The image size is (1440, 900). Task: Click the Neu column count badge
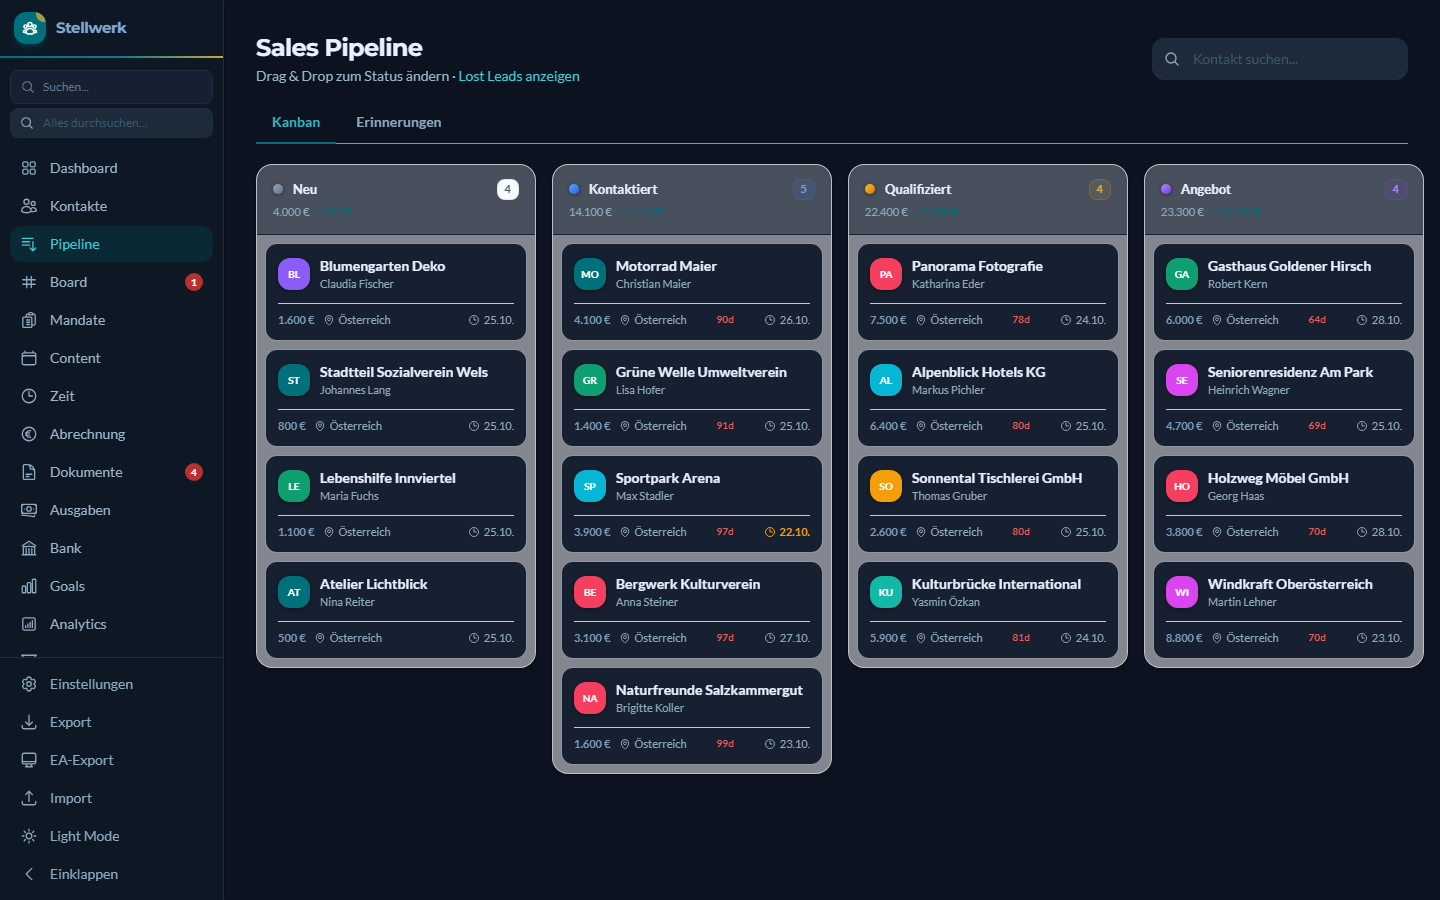click(x=508, y=189)
